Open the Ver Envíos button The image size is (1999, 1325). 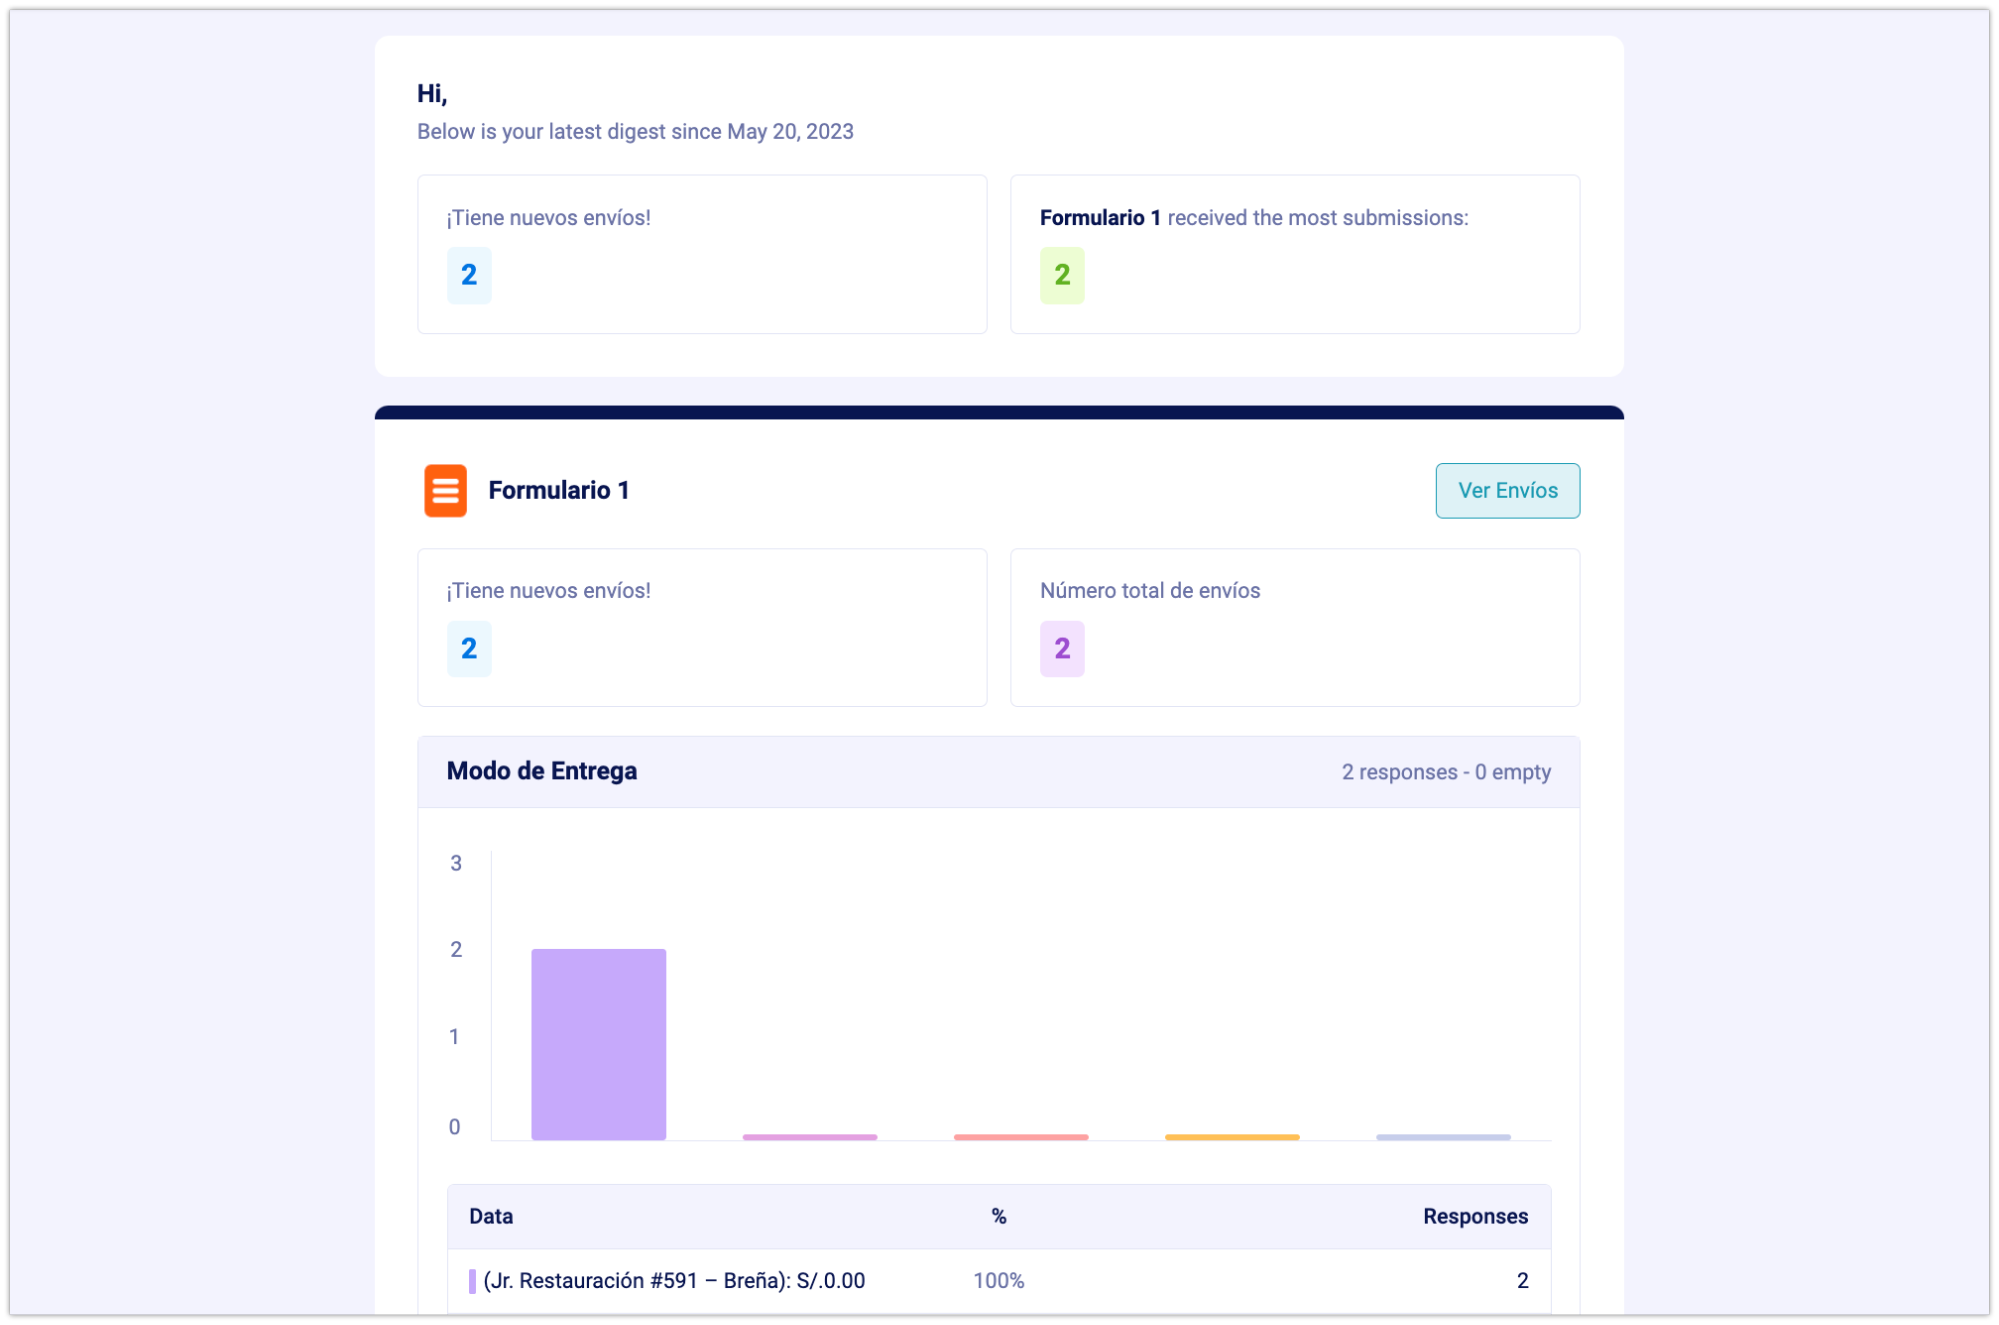coord(1507,490)
